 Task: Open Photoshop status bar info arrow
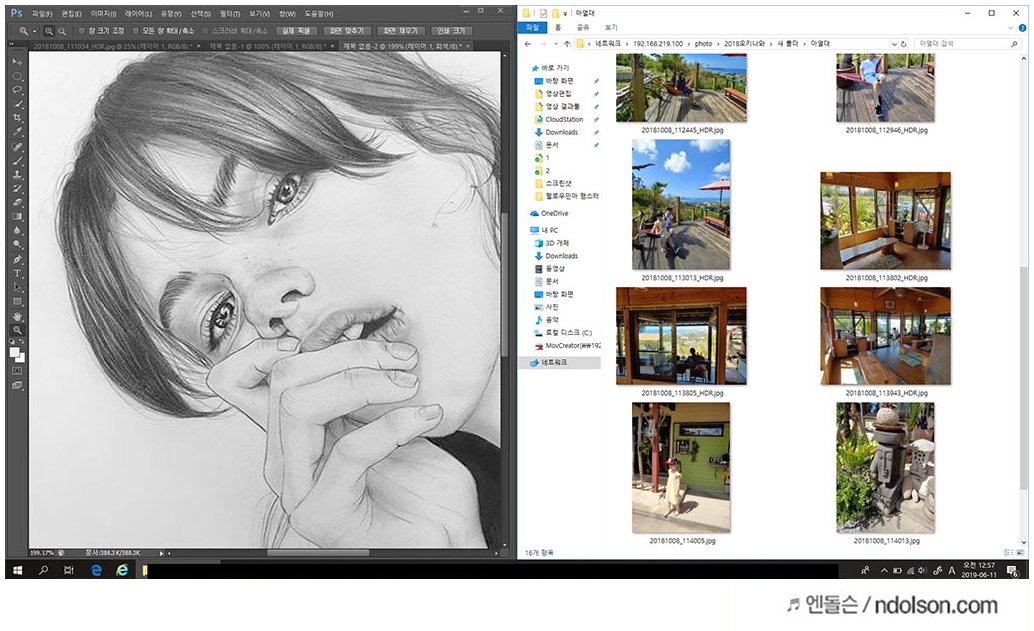[162, 553]
